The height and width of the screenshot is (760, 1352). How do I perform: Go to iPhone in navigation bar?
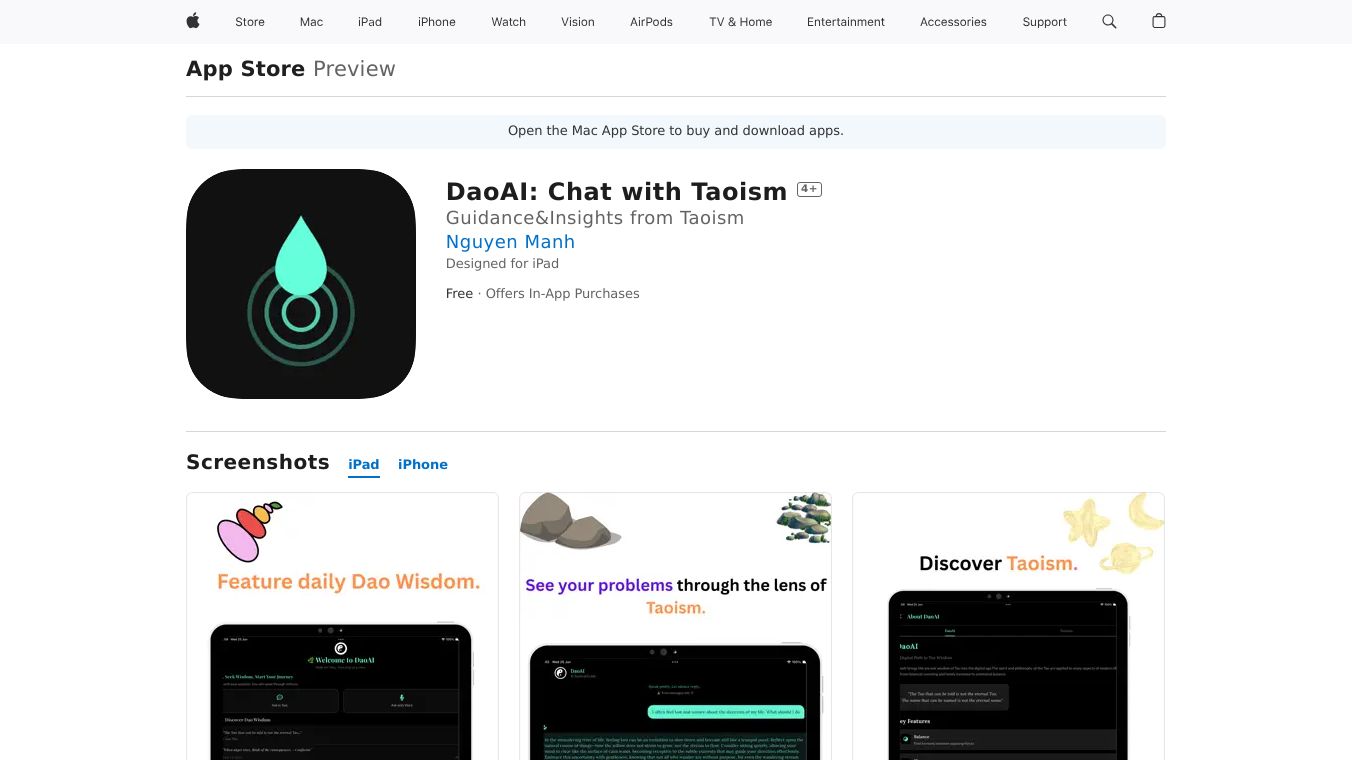437,22
